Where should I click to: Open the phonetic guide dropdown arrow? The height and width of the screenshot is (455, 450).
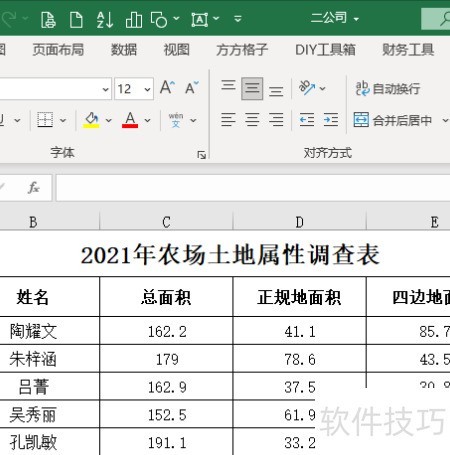193,120
